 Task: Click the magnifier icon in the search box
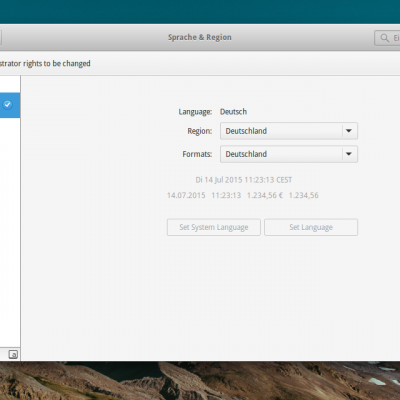[x=384, y=38]
